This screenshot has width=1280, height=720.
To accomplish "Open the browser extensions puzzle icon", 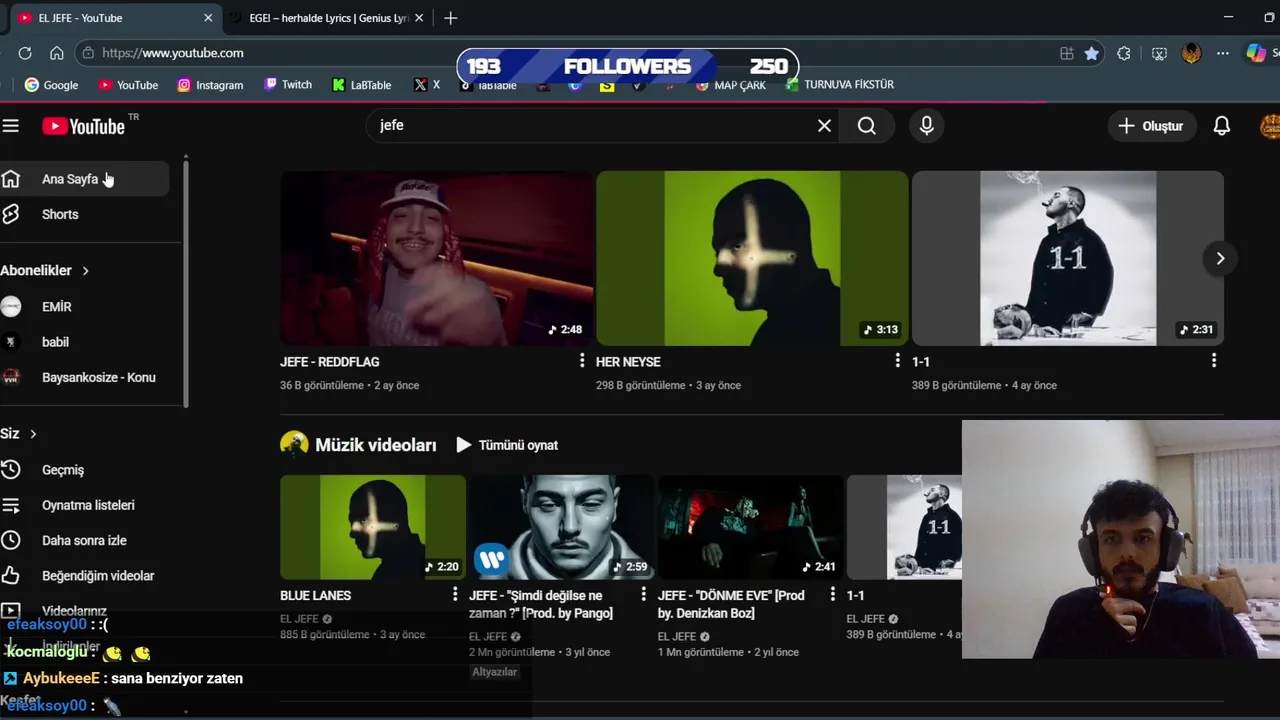I will click(x=1124, y=53).
